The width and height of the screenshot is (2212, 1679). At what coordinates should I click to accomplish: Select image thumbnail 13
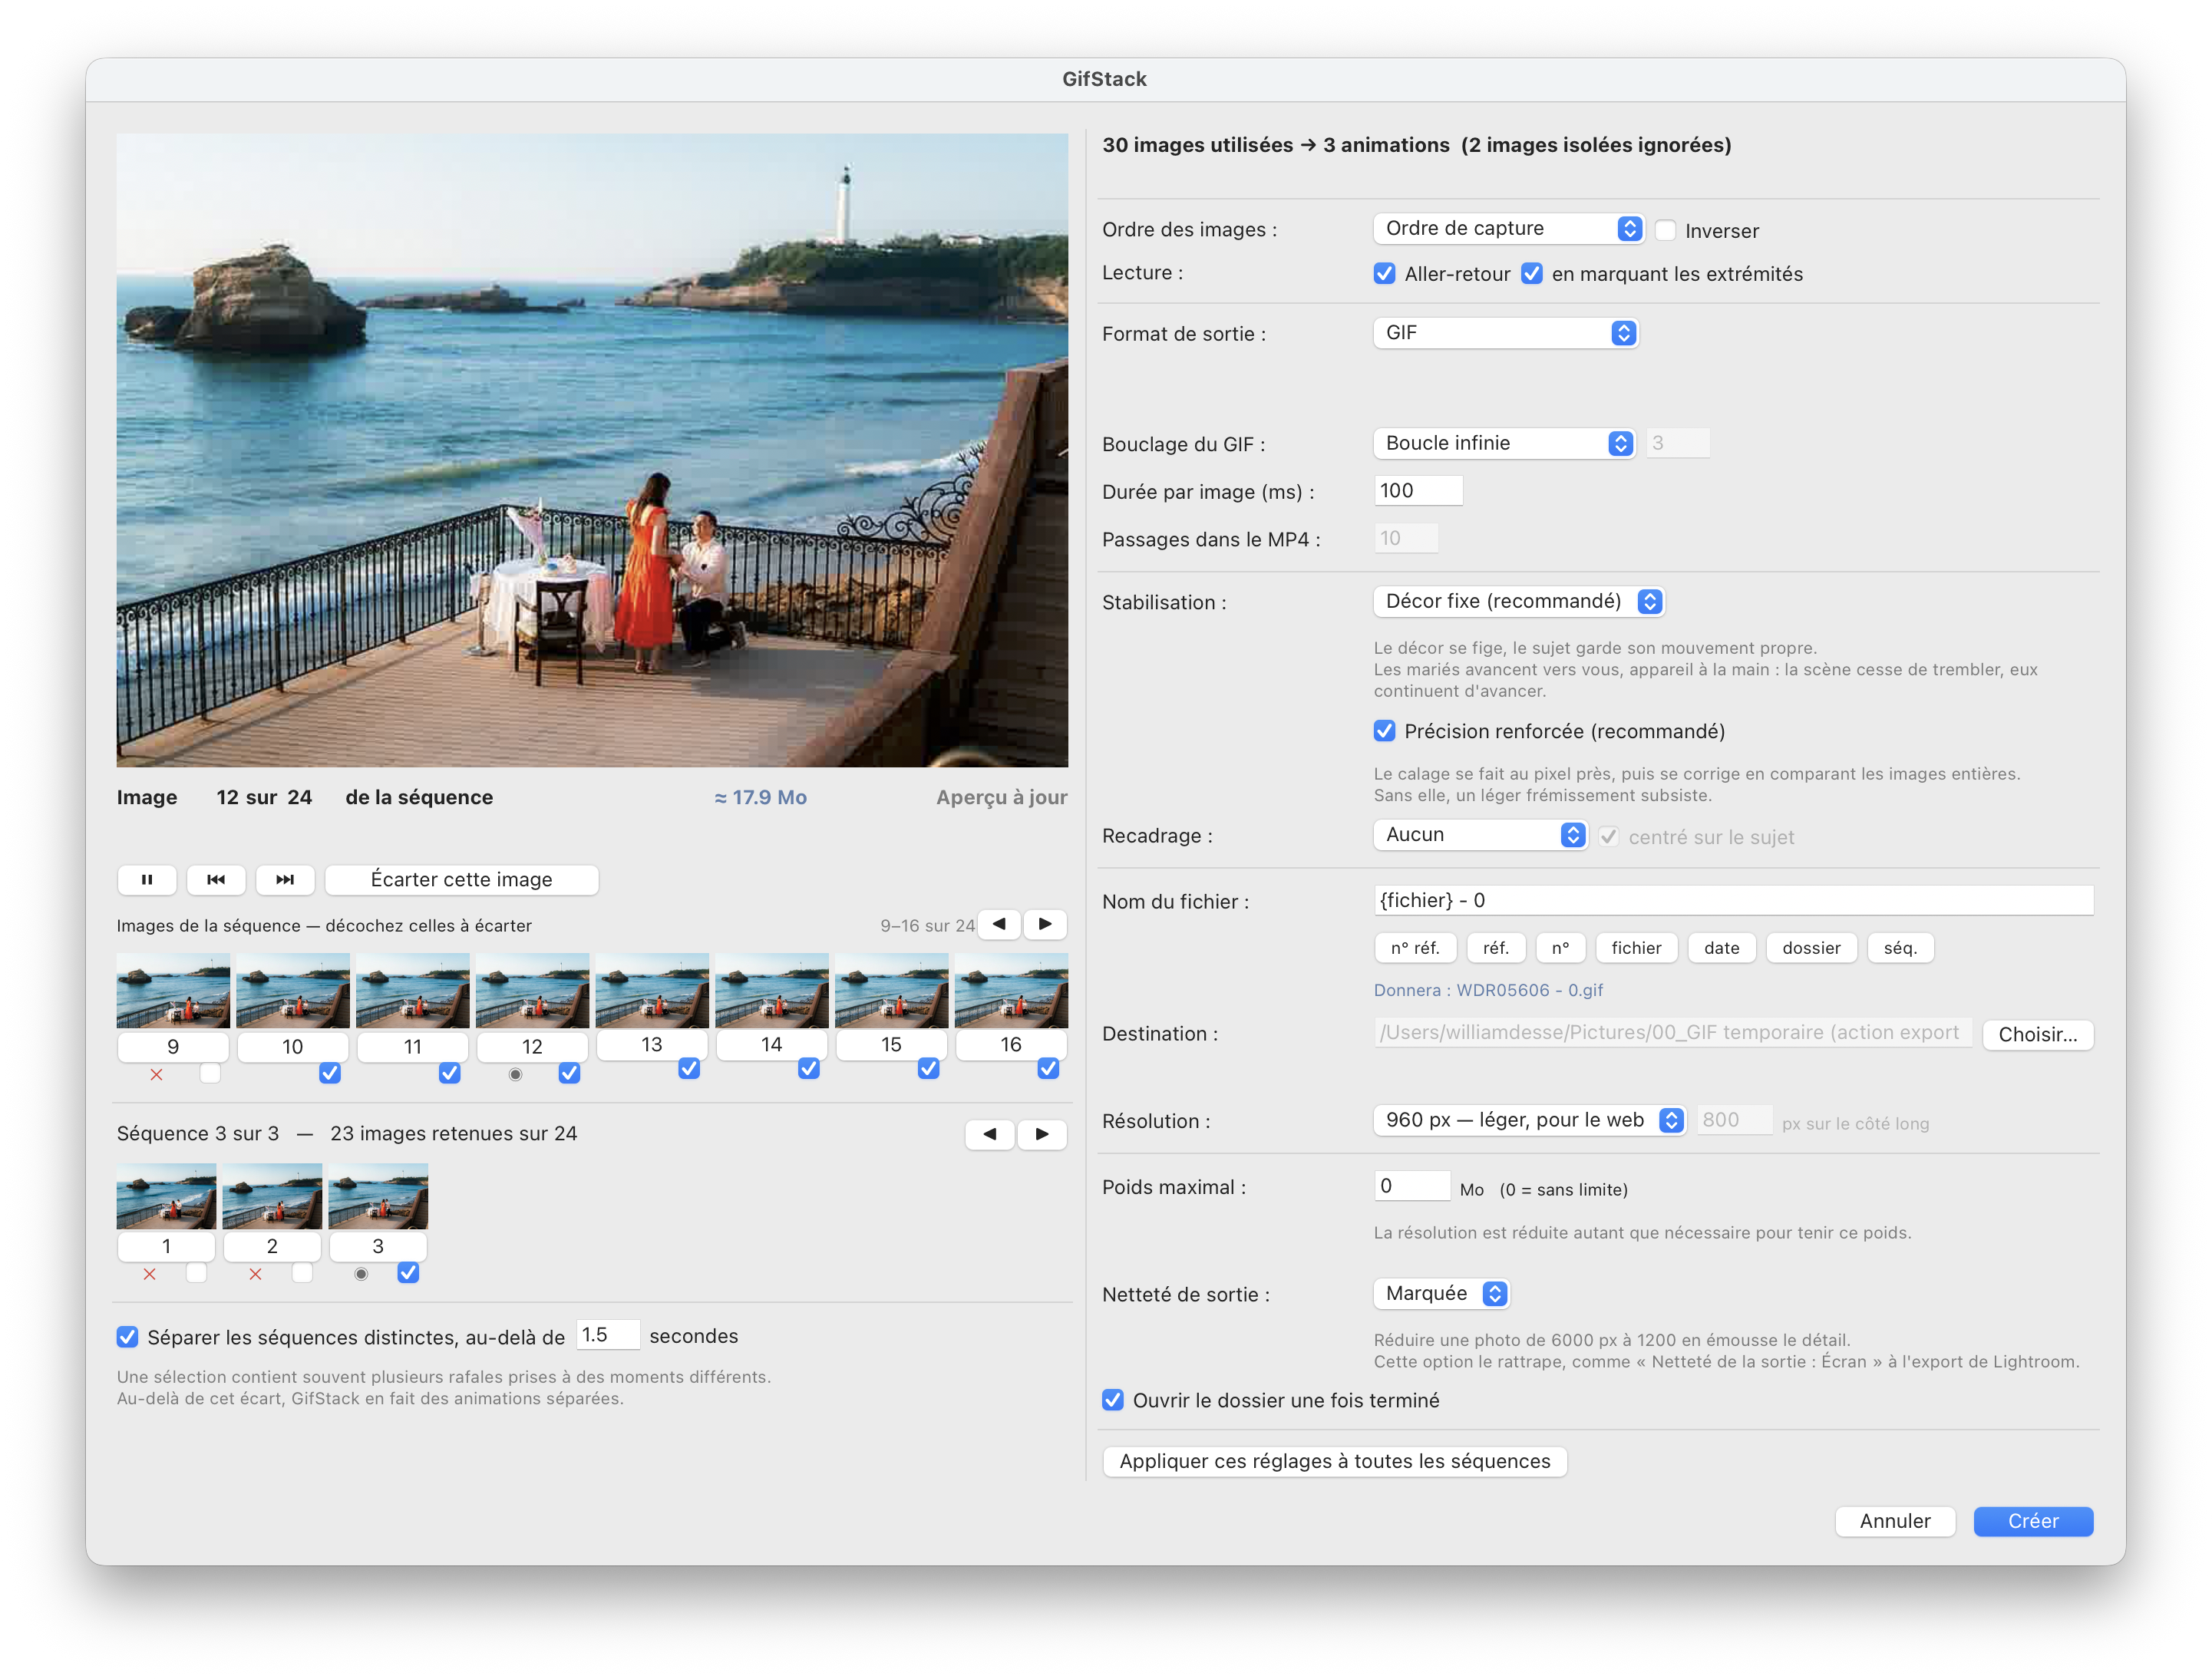[x=652, y=991]
